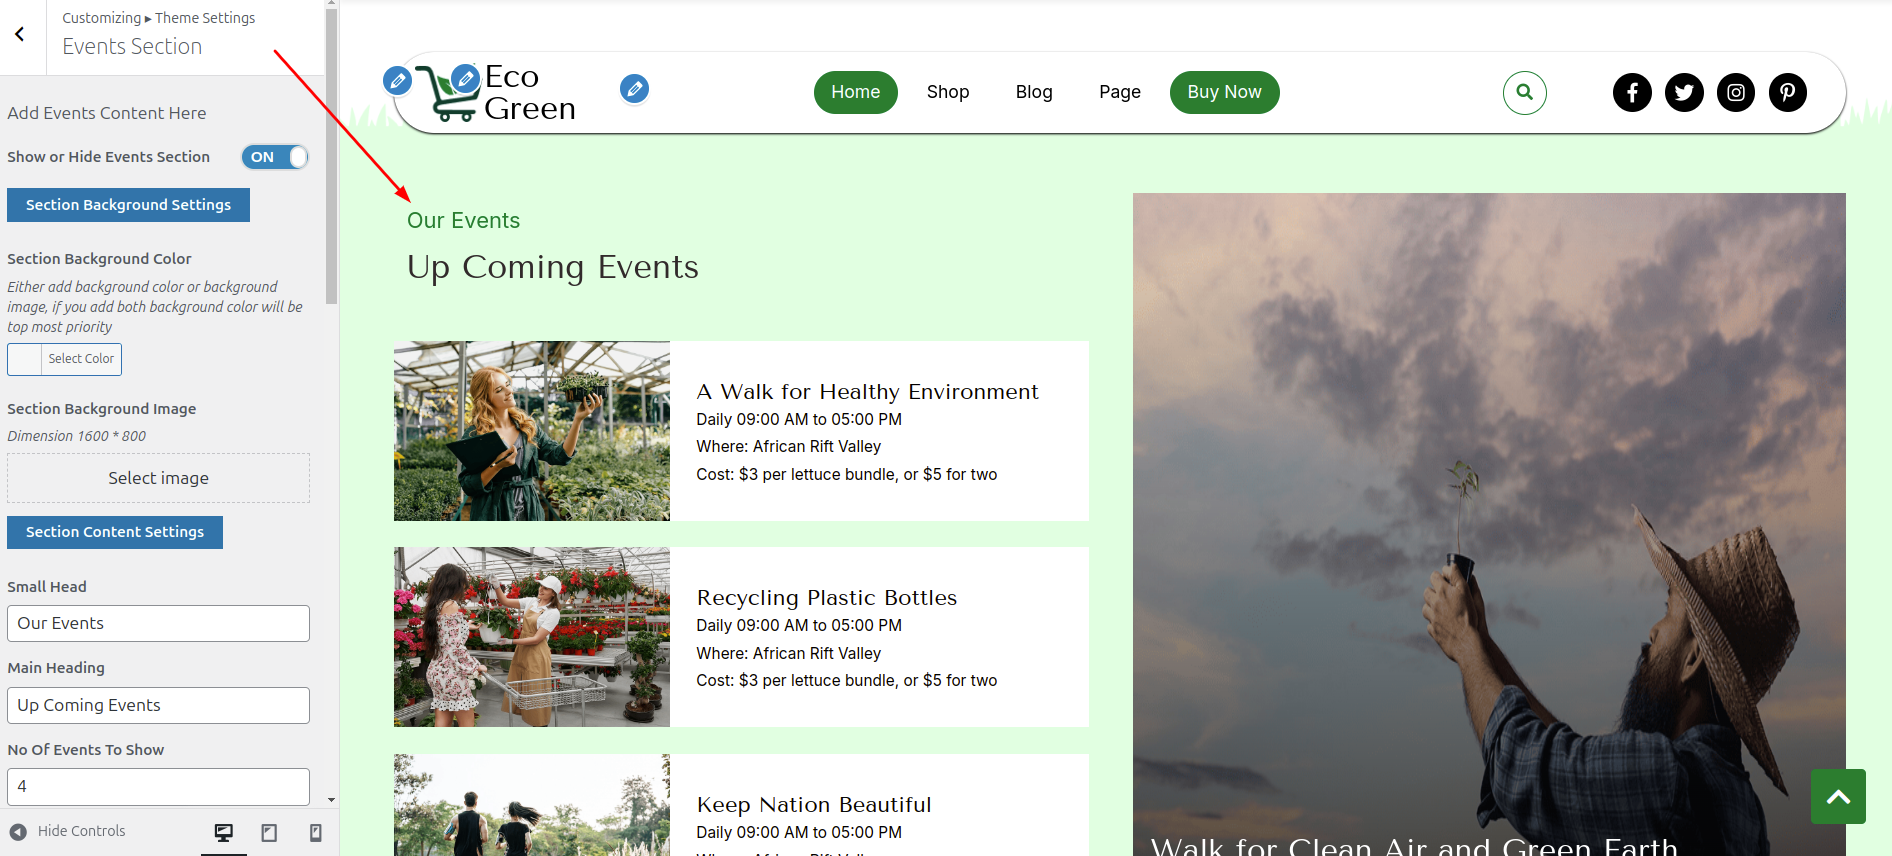The image size is (1892, 856).
Task: Click the Eco Green cart logo
Action: pos(447,94)
